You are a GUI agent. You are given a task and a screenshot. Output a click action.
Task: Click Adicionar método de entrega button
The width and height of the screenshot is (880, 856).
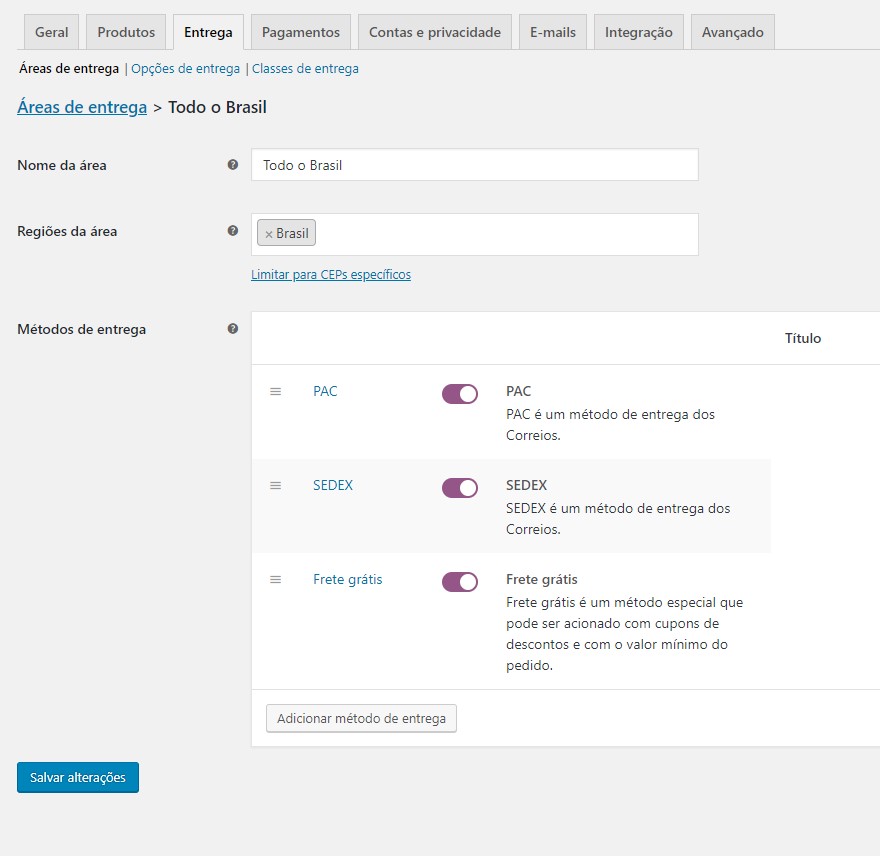pos(361,718)
